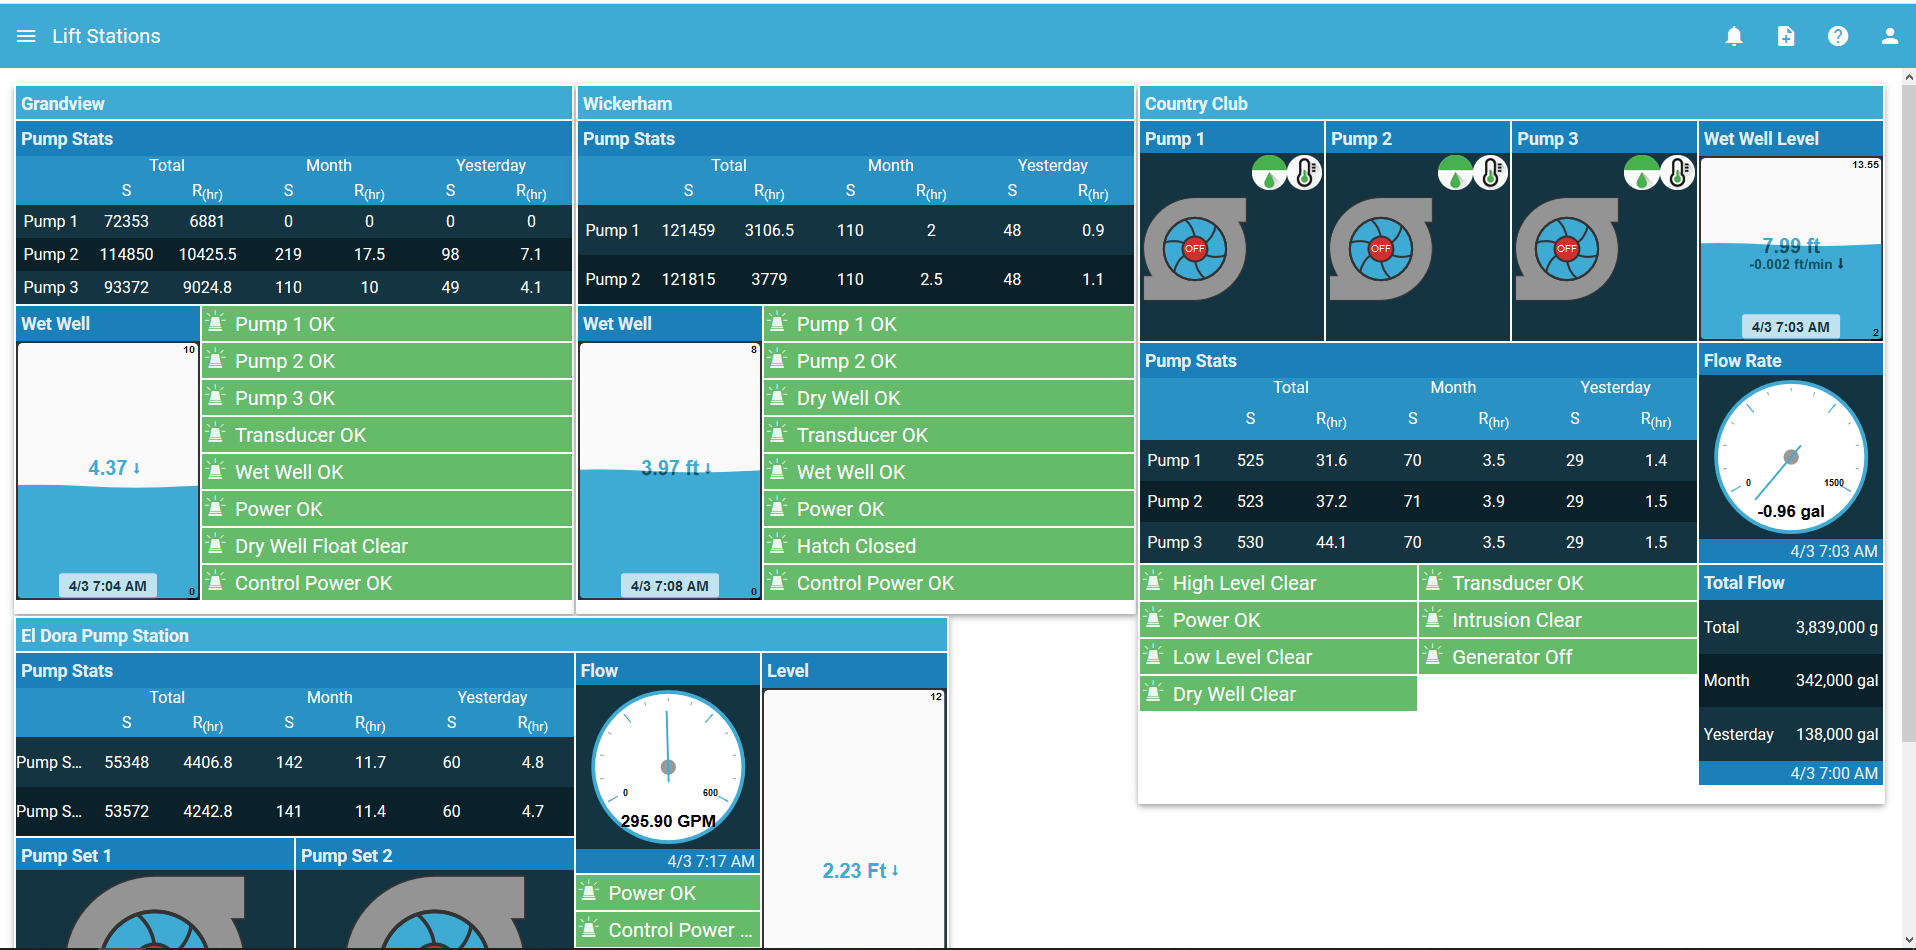Click Pump 2 moisture droplet indicator
1916x950 pixels.
[1455, 173]
